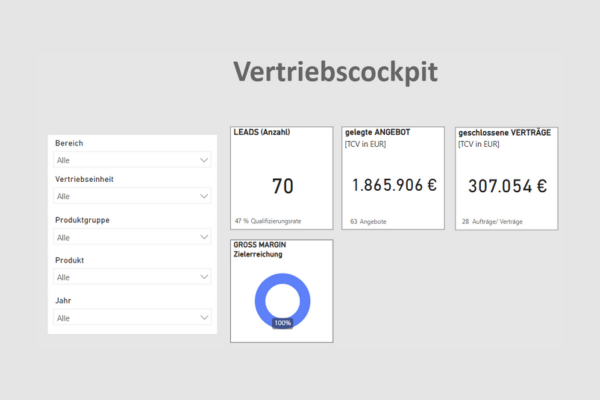The width and height of the screenshot is (600, 400).
Task: Click the Produkt filter label
Action: point(69,260)
